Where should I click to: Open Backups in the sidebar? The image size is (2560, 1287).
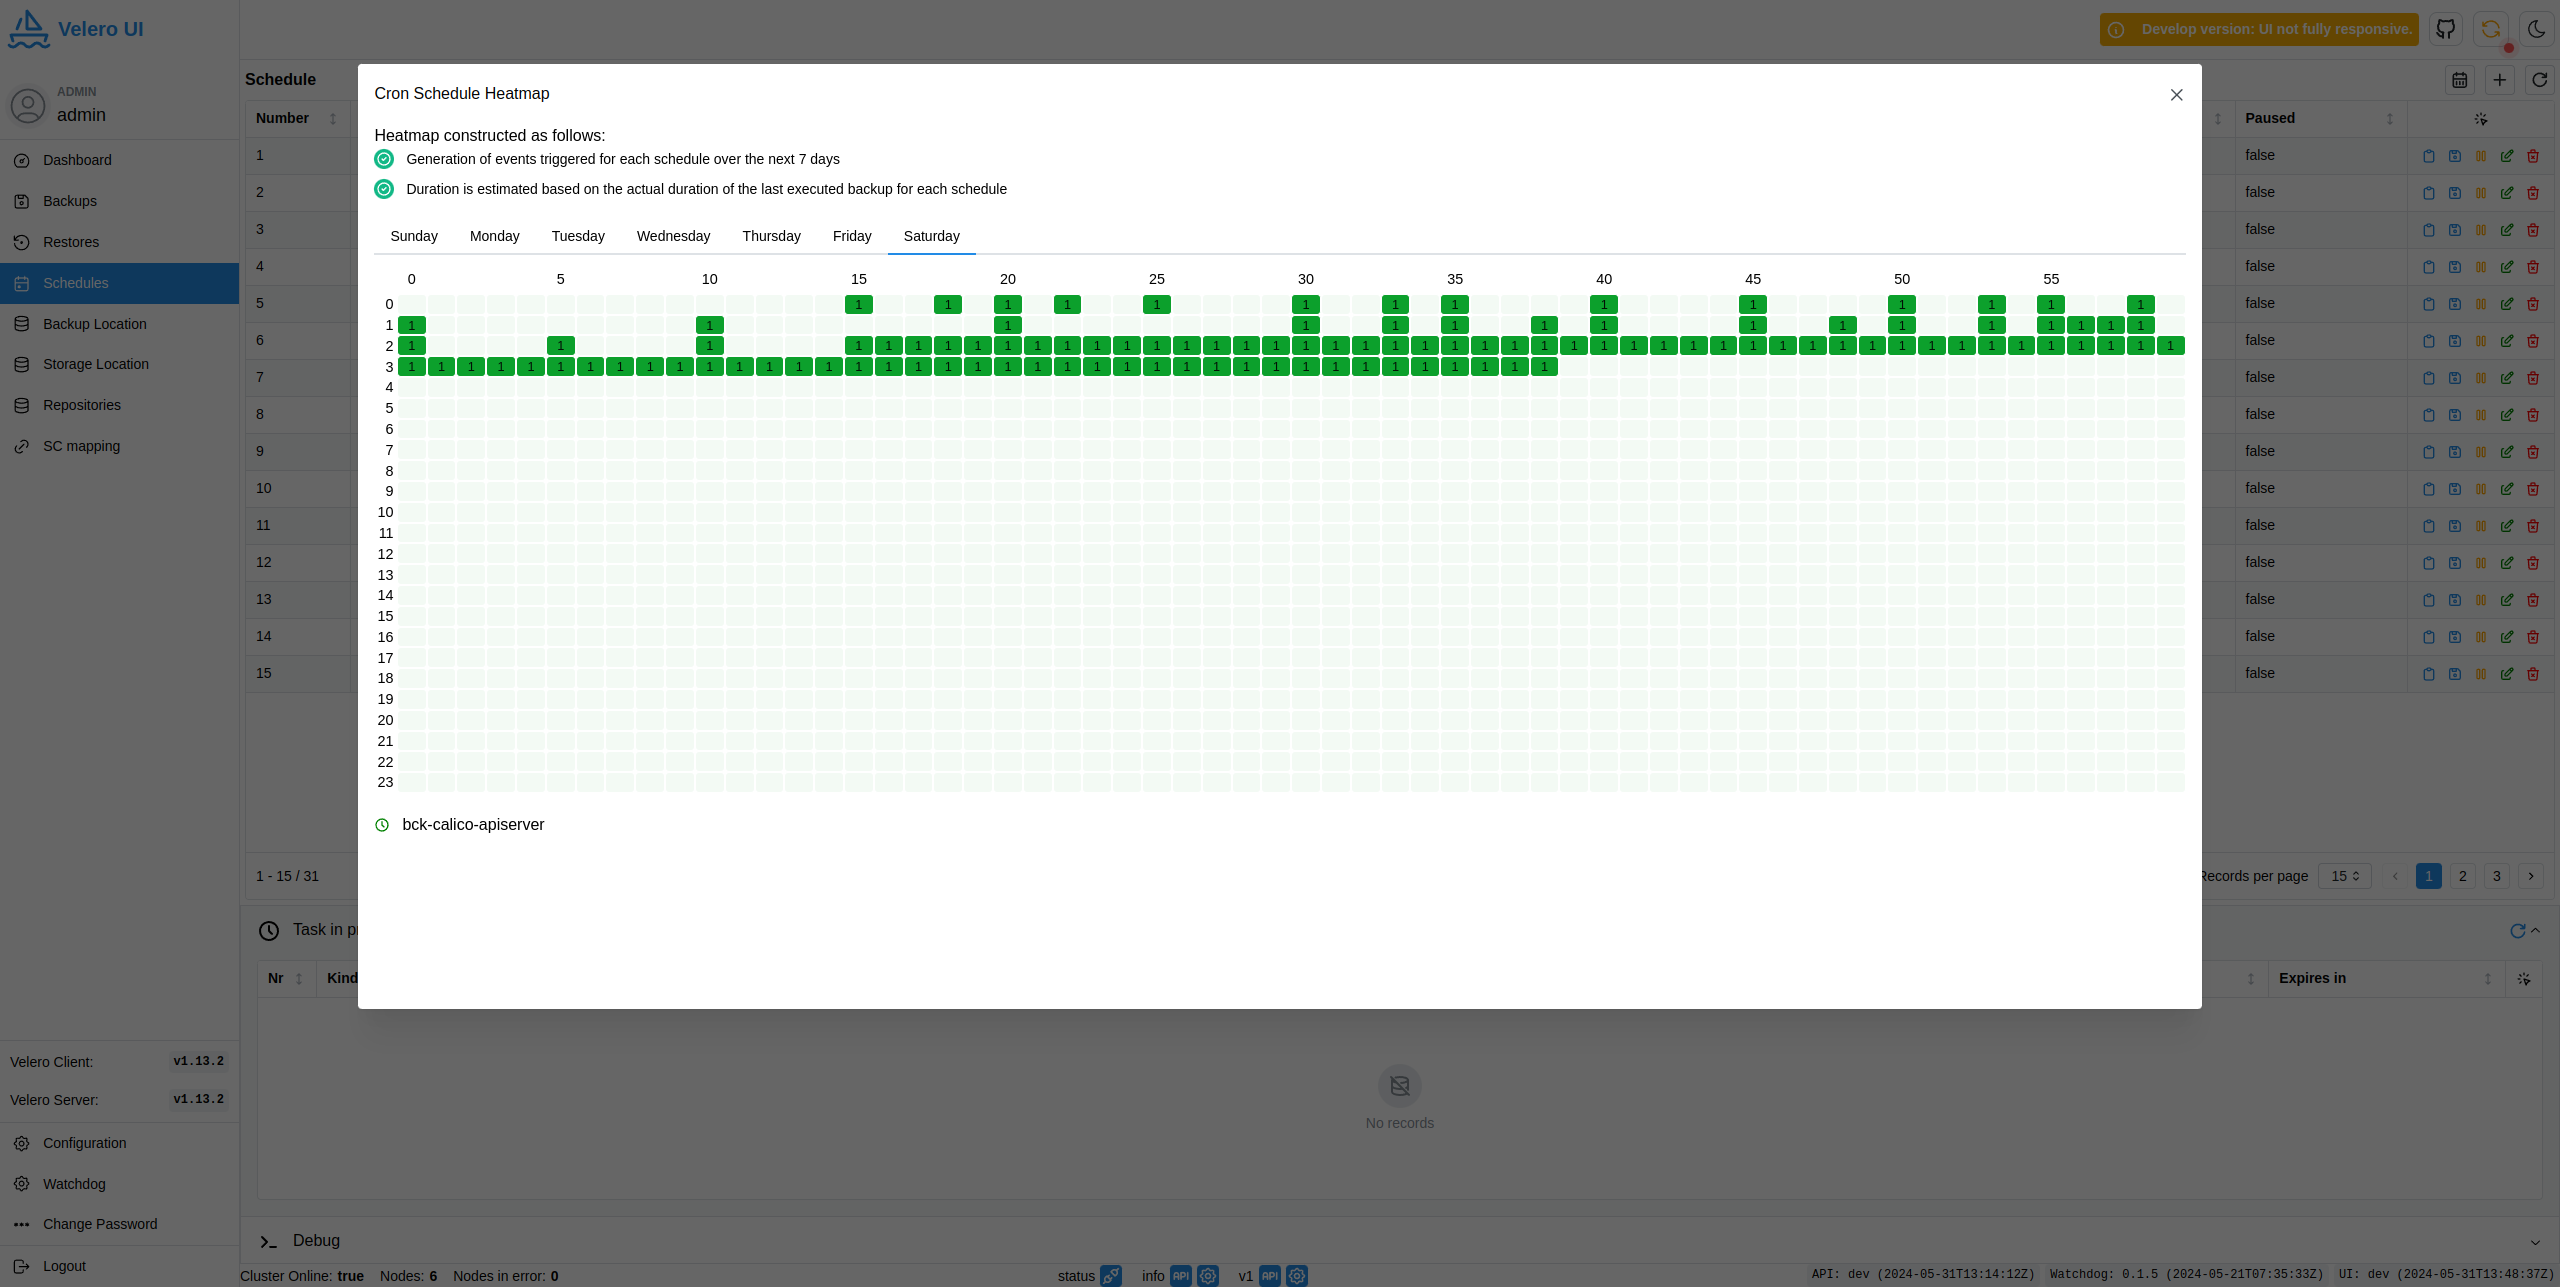tap(120, 201)
